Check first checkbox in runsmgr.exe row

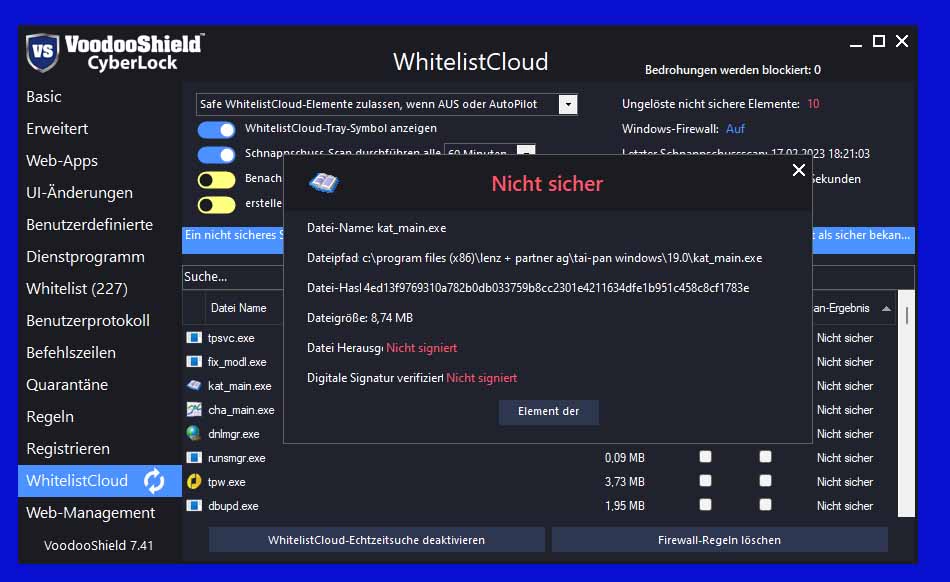tap(705, 457)
